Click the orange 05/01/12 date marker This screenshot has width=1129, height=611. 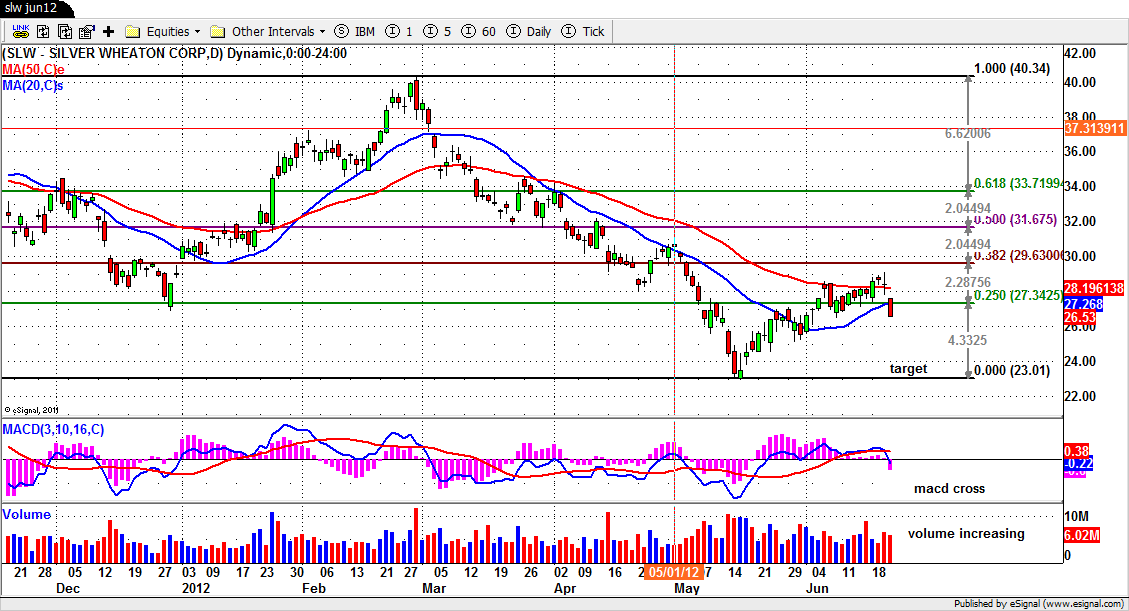674,572
